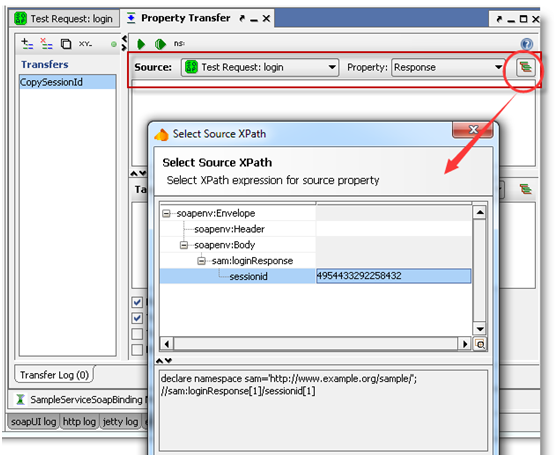This screenshot has width=558, height=457.
Task: Click the XPath expression text area in the dialog
Action: pos(323,410)
